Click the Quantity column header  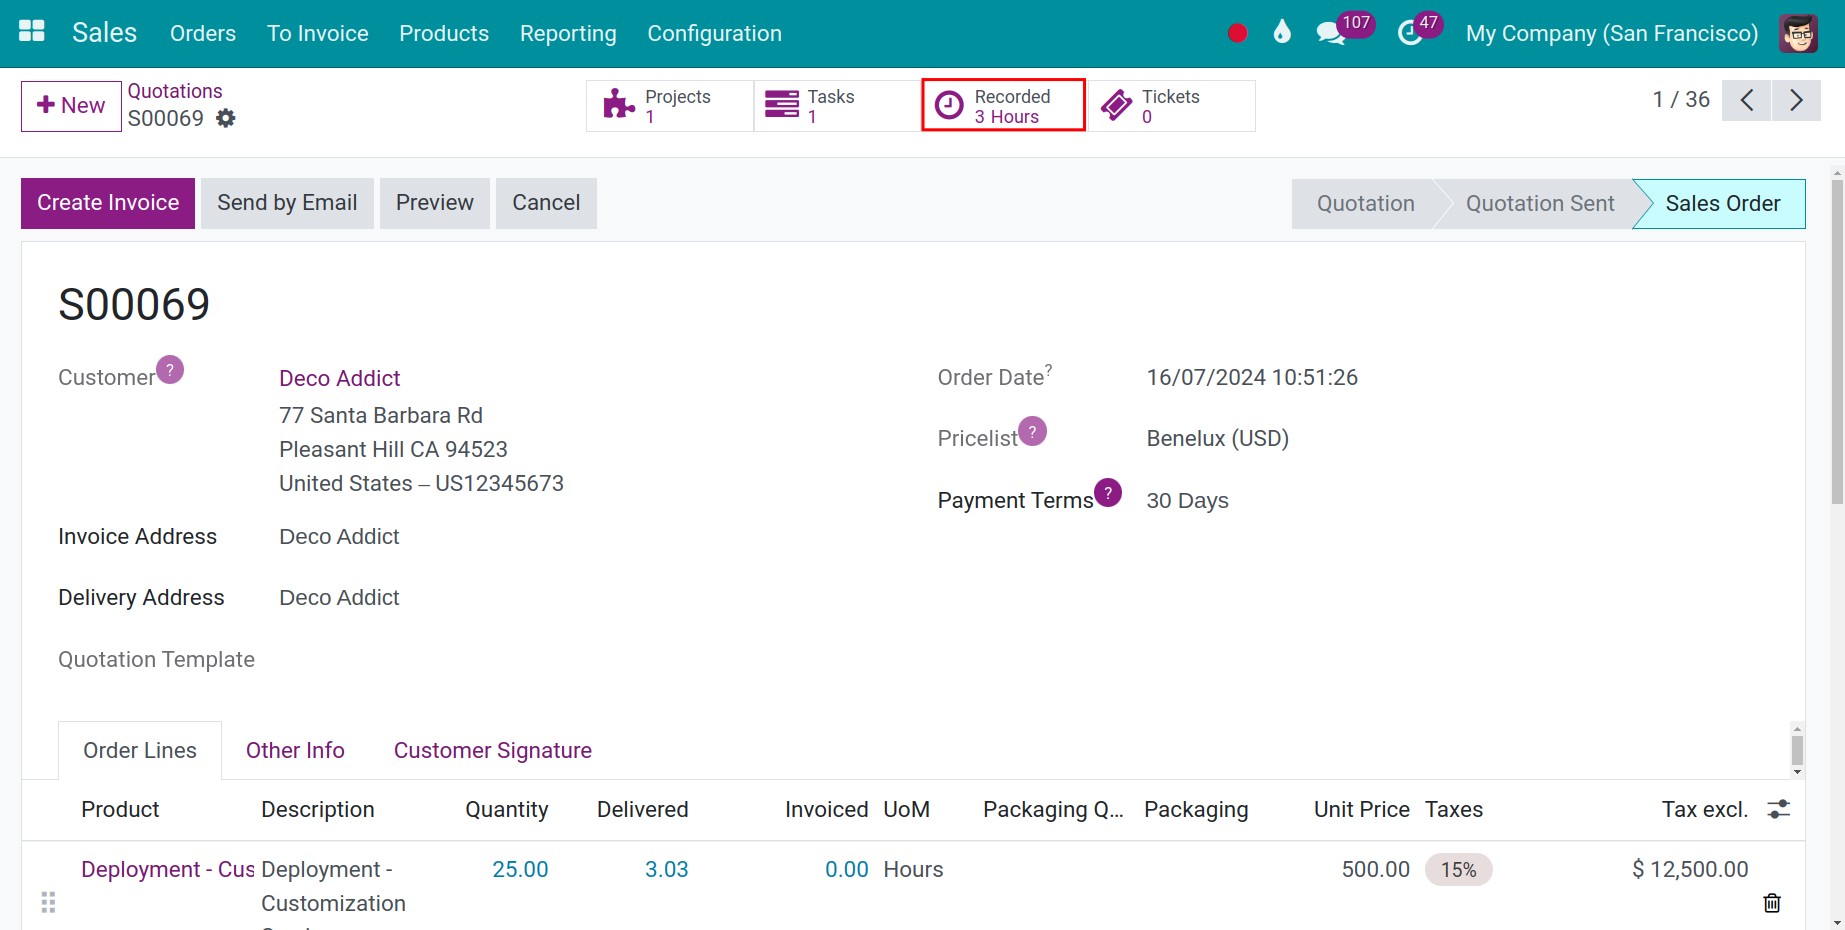coord(507,810)
